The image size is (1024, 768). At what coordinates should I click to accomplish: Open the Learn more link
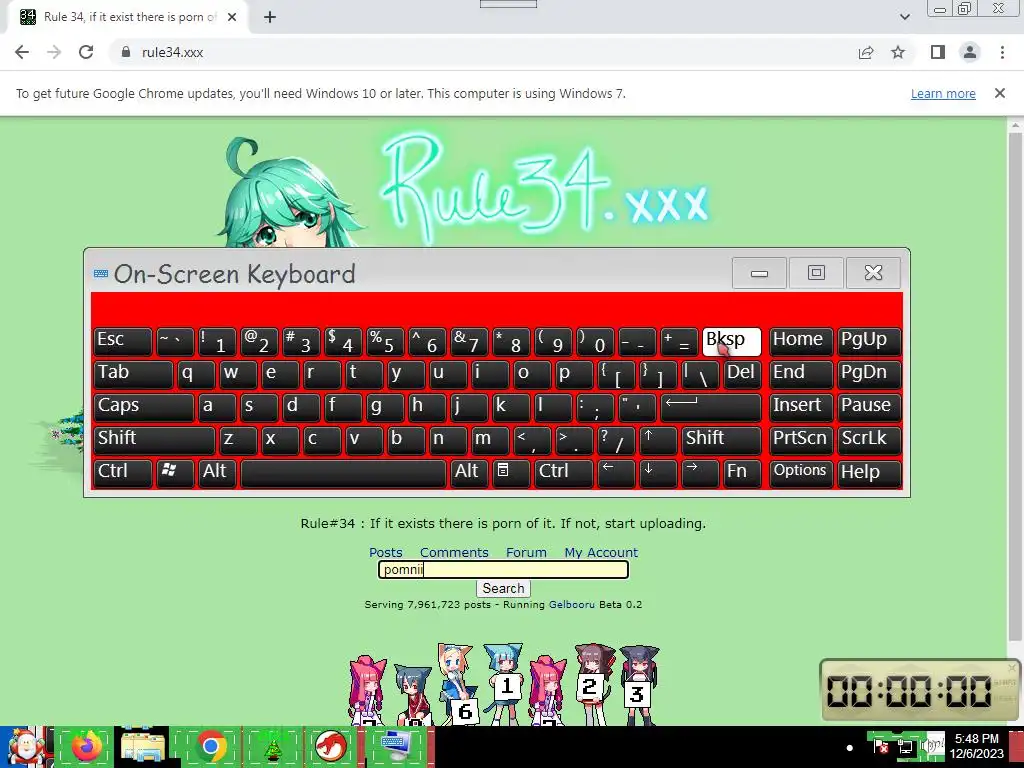tap(943, 93)
